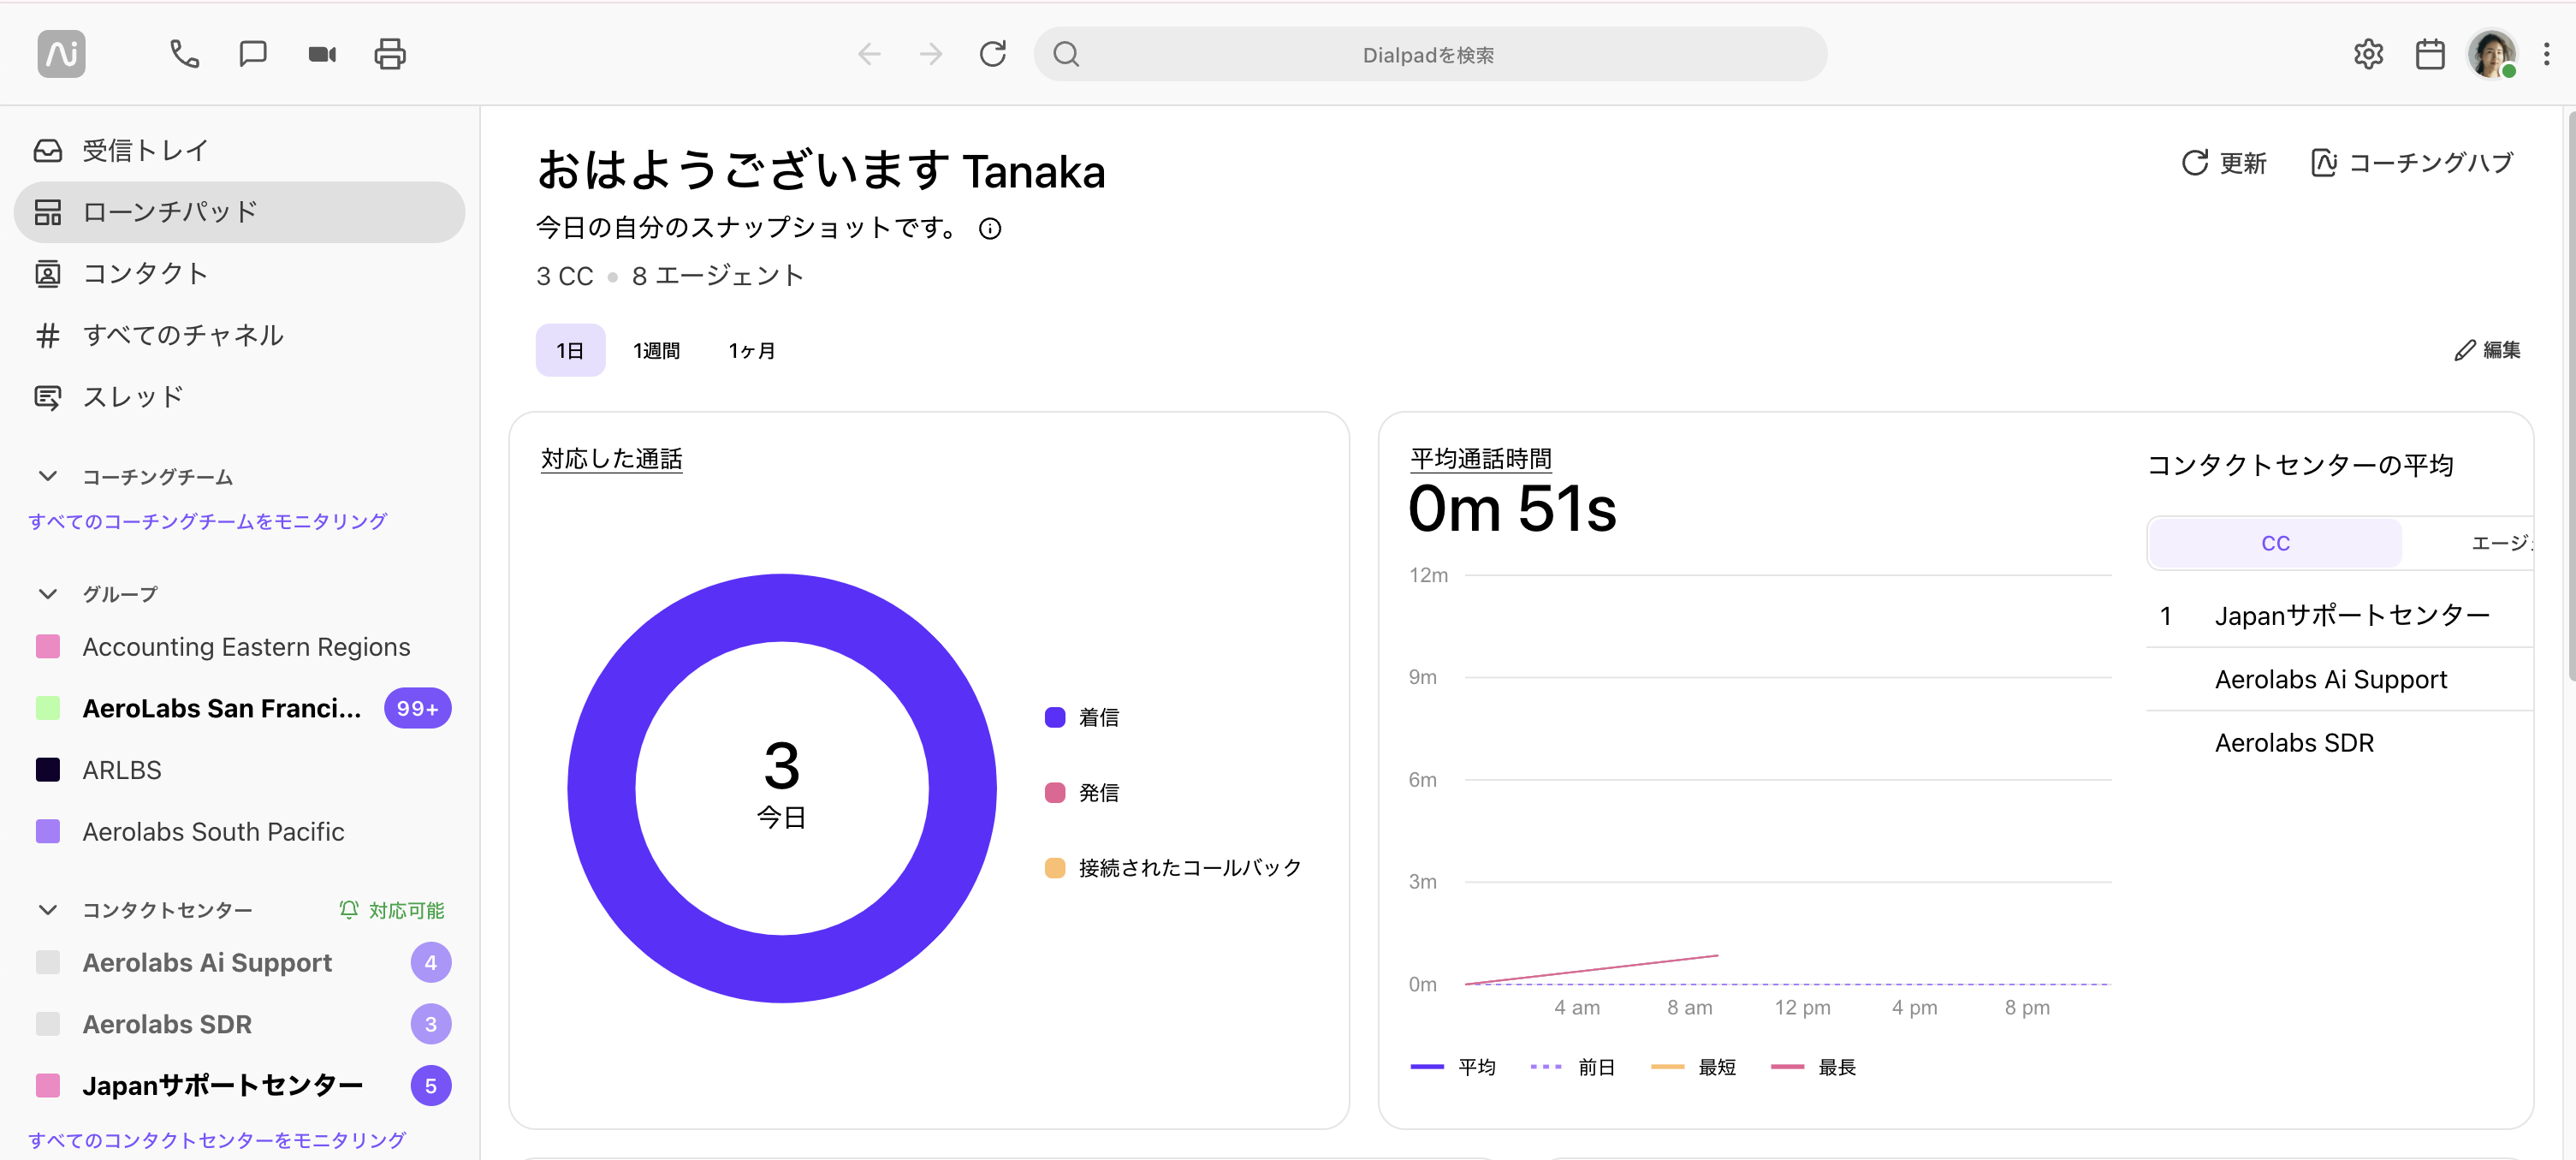Click すべてのコーチングチームをモニタリング link
Viewport: 2576px width, 1160px height.
[x=207, y=521]
